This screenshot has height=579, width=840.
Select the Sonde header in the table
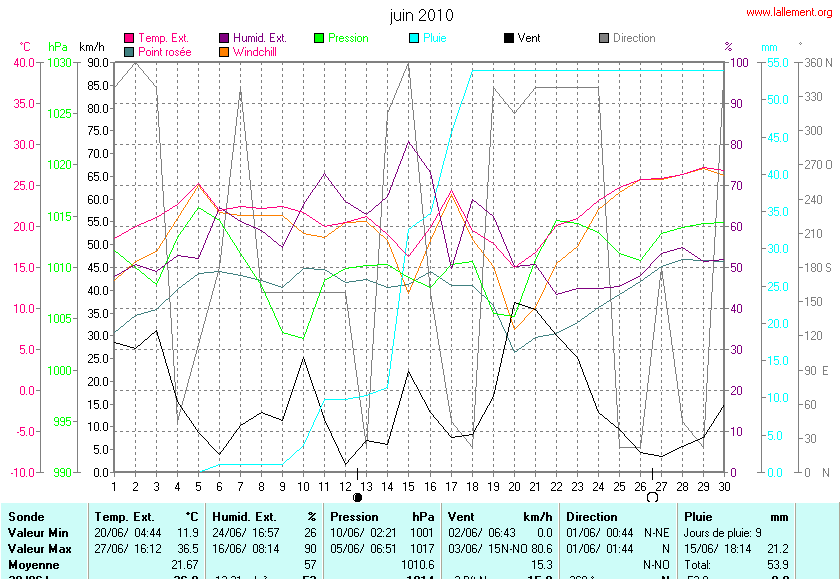tap(26, 517)
